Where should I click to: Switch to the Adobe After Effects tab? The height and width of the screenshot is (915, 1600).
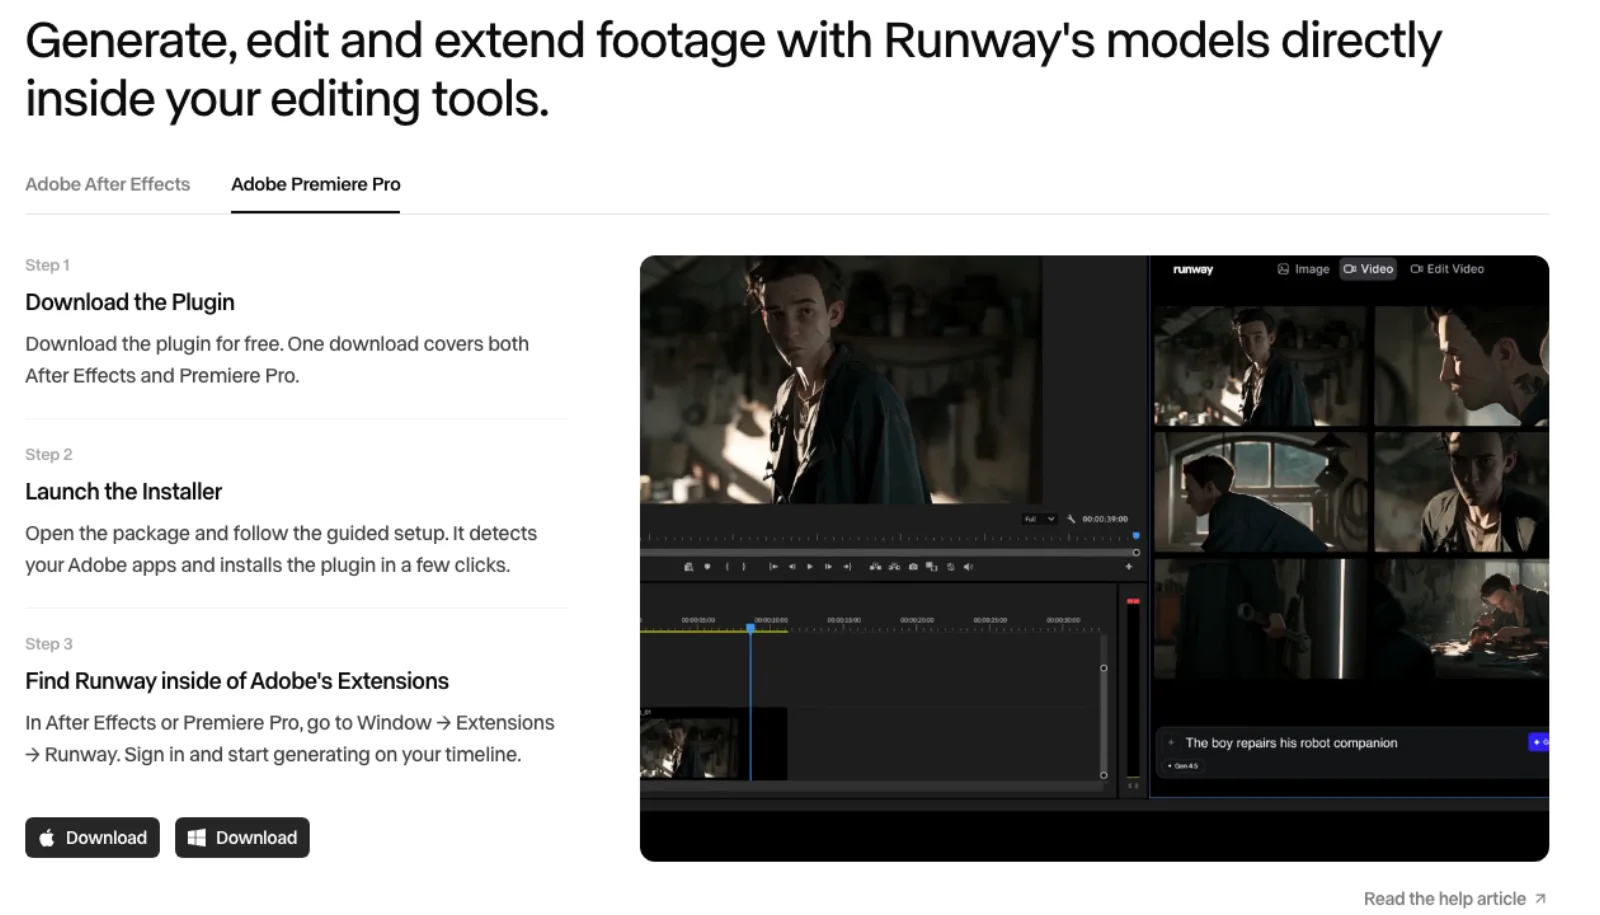[x=107, y=184]
